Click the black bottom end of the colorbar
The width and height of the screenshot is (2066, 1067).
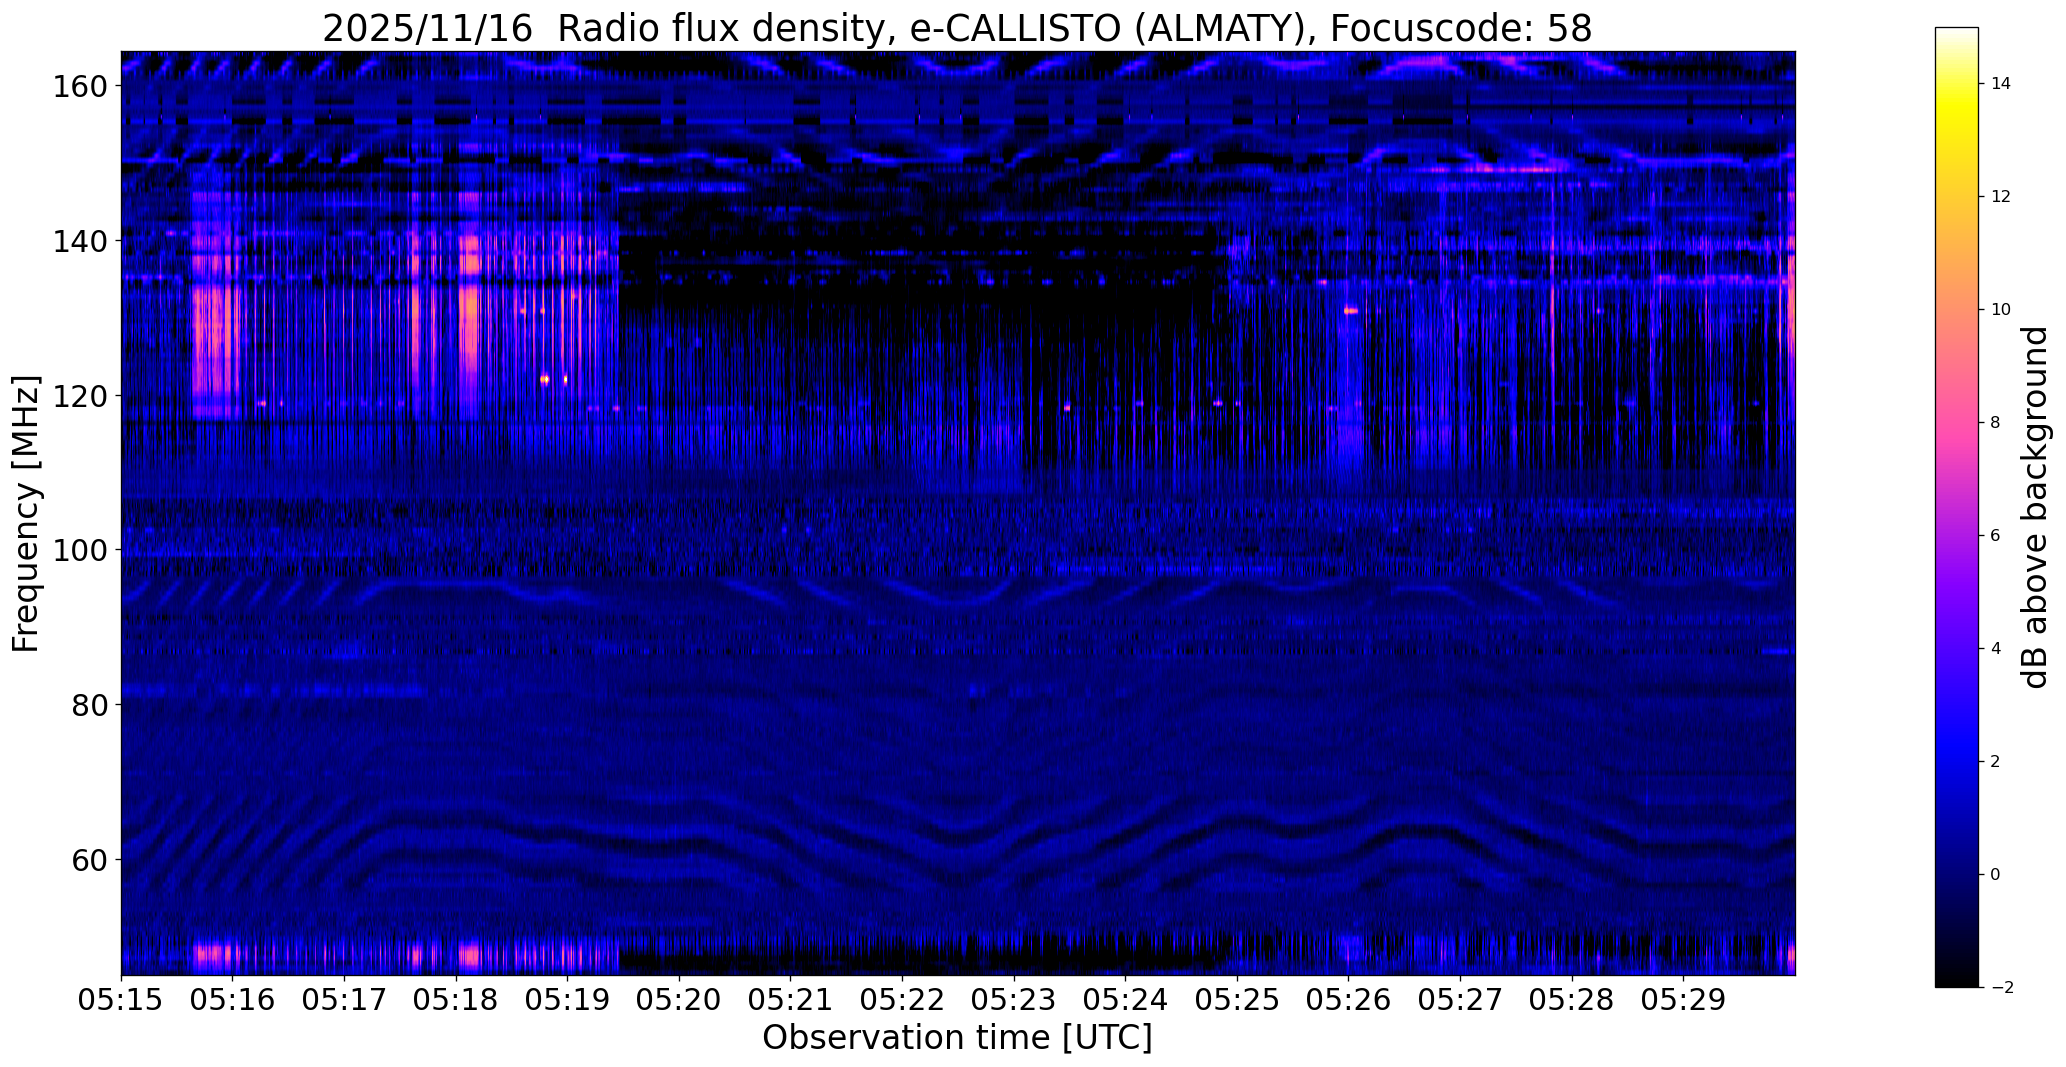point(1957,981)
